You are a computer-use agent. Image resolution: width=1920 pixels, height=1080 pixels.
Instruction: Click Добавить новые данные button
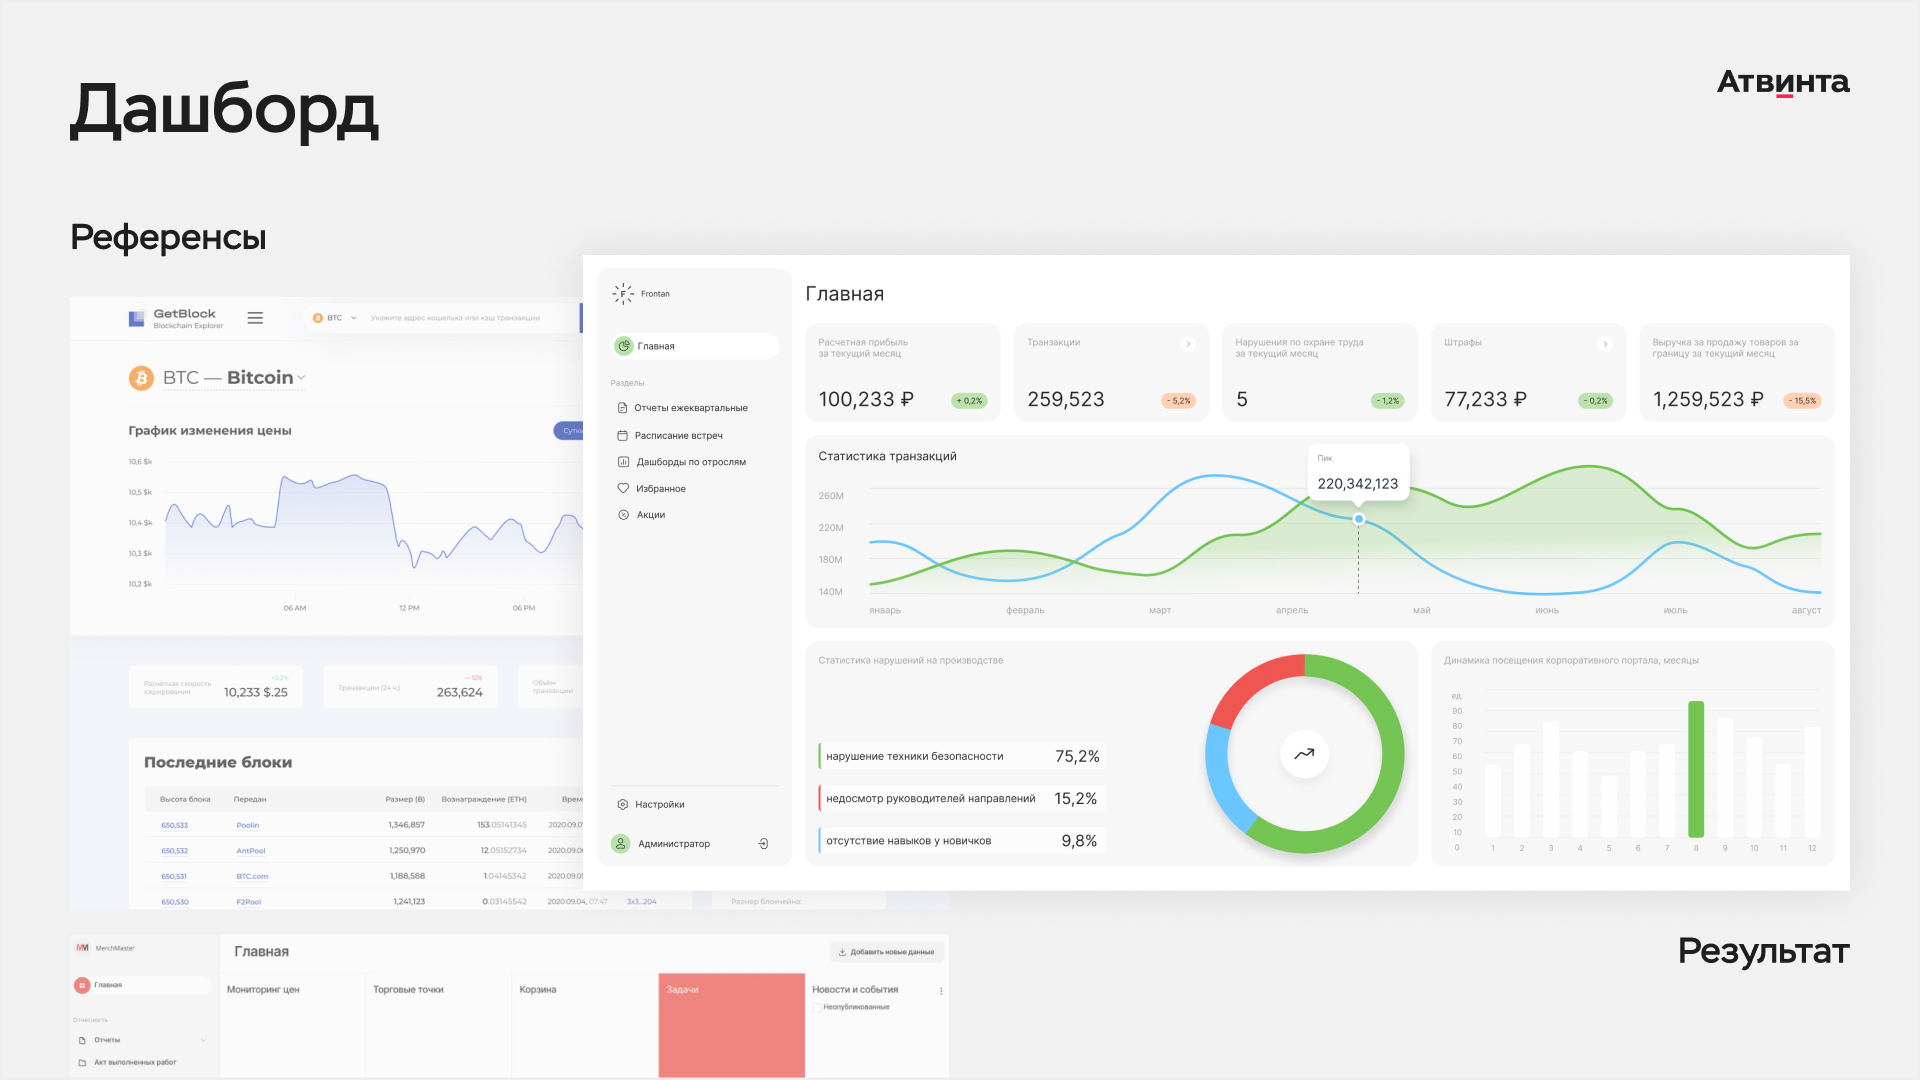(x=886, y=952)
